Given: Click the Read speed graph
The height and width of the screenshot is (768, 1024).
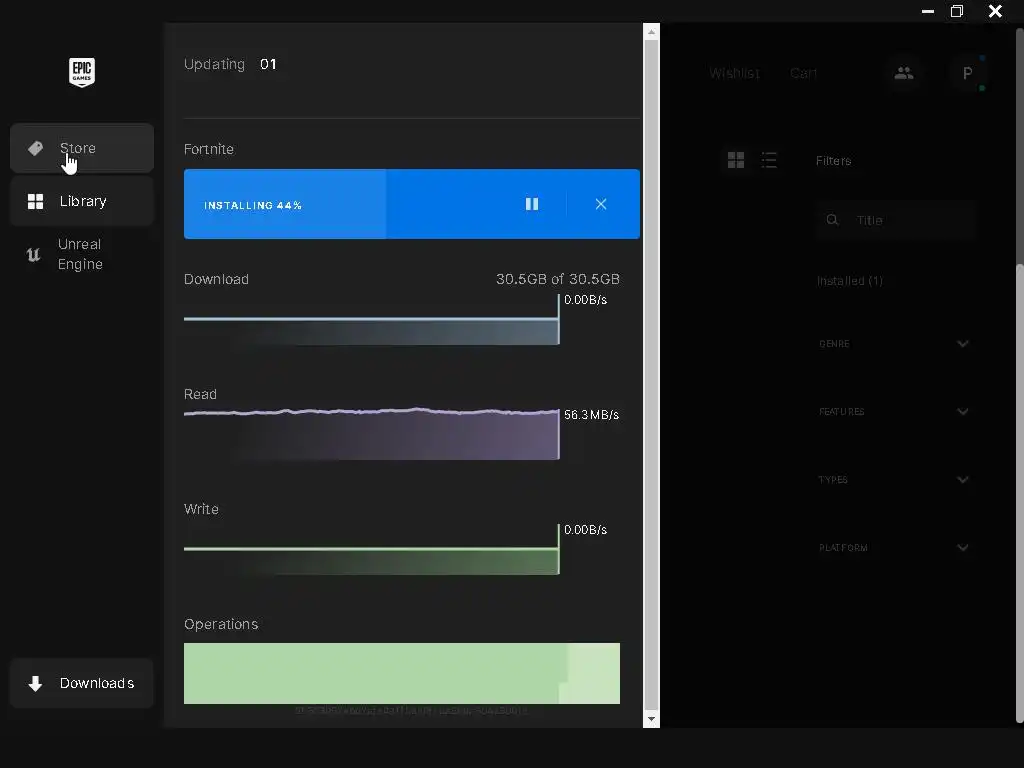Looking at the screenshot, I should click(x=372, y=434).
